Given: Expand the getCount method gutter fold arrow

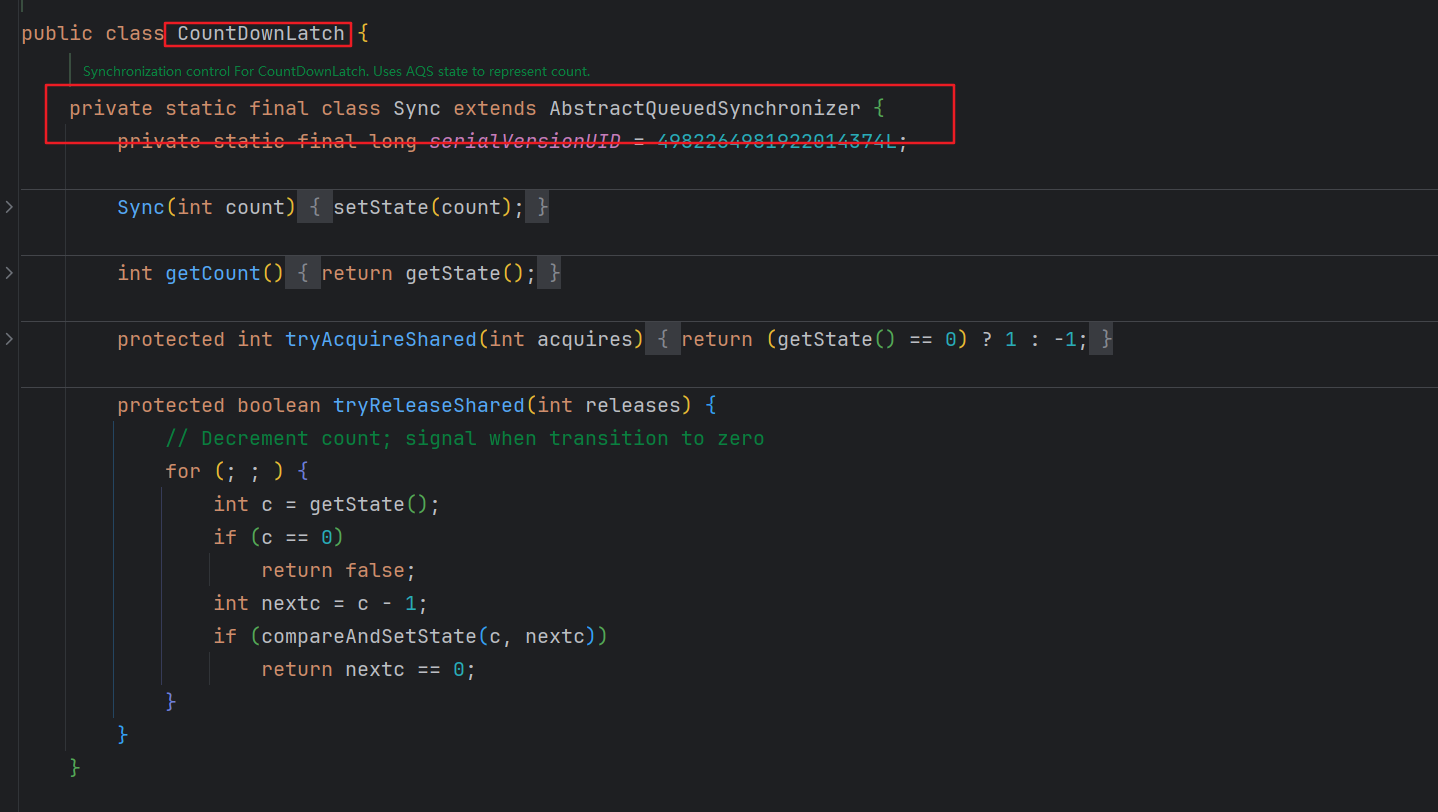Looking at the screenshot, I should (9, 273).
